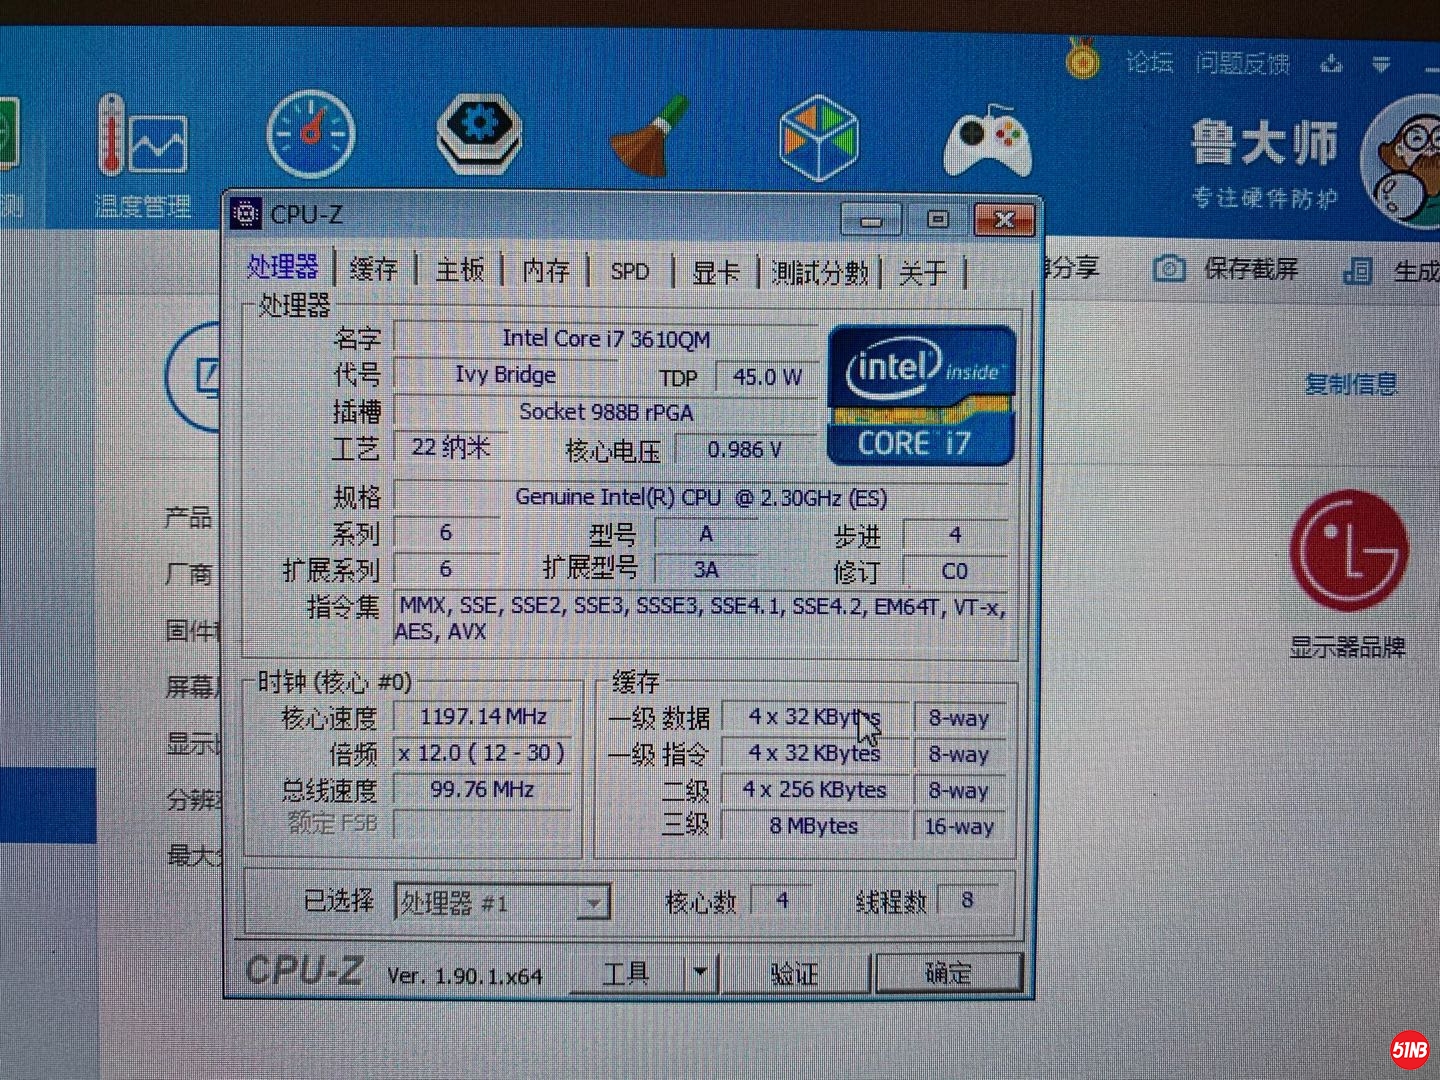
Task: Open the 工具 dropdown arrow in CPU-Z
Action: [700, 971]
